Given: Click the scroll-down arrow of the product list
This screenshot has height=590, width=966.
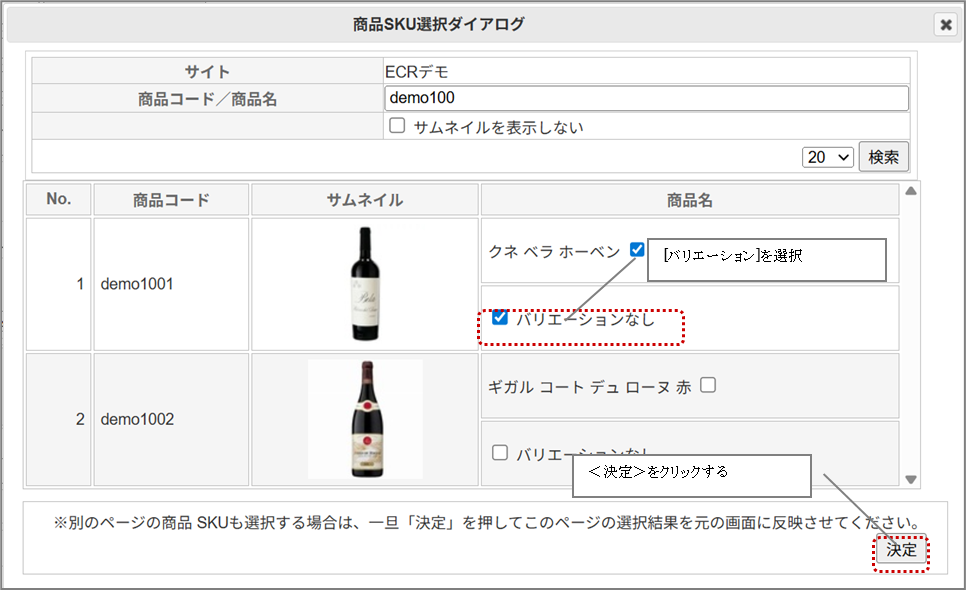Looking at the screenshot, I should (910, 480).
